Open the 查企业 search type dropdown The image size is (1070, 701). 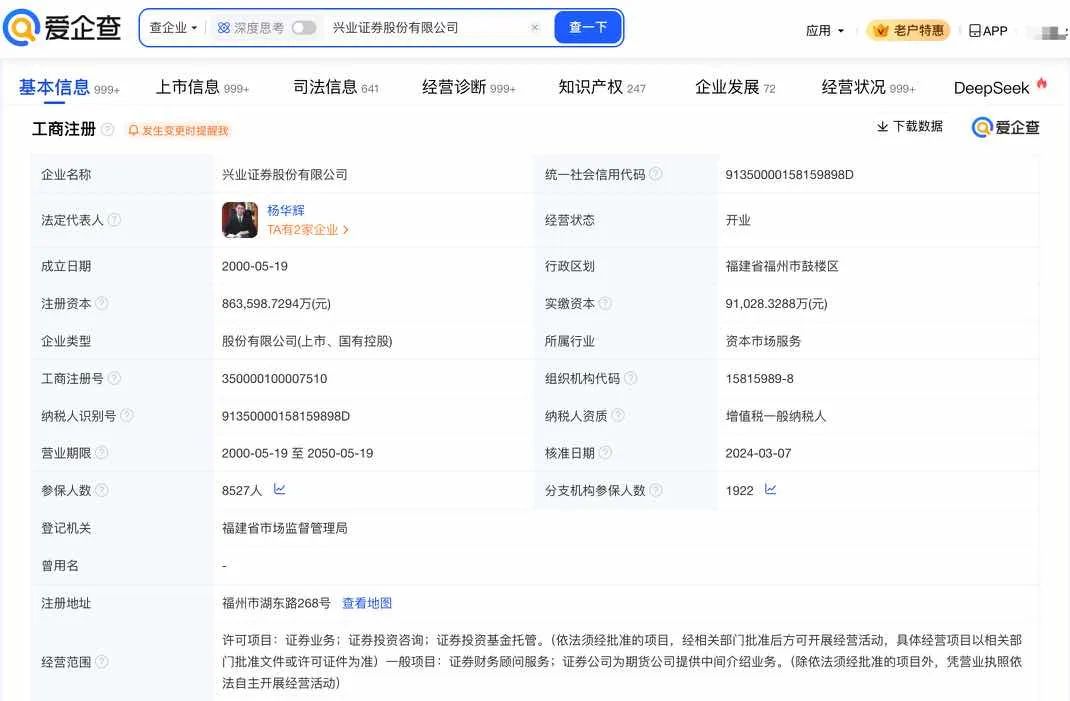point(173,28)
